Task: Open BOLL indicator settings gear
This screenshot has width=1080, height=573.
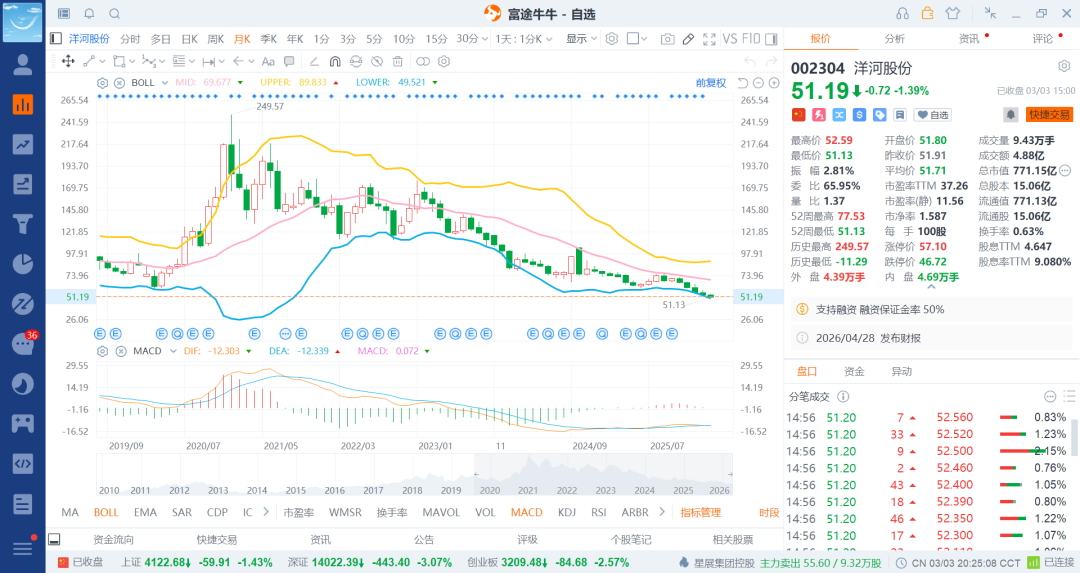Action: [102, 82]
